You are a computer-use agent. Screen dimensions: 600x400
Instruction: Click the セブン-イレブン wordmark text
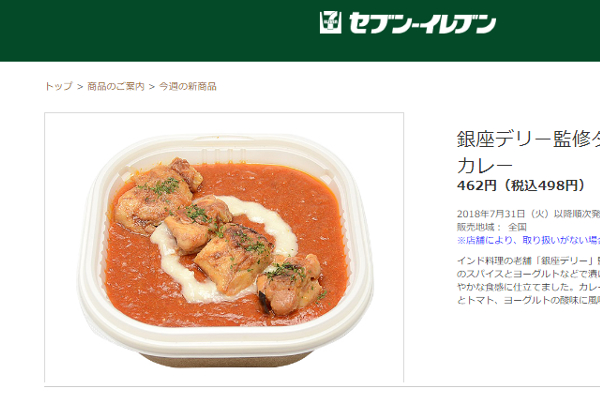(x=422, y=23)
